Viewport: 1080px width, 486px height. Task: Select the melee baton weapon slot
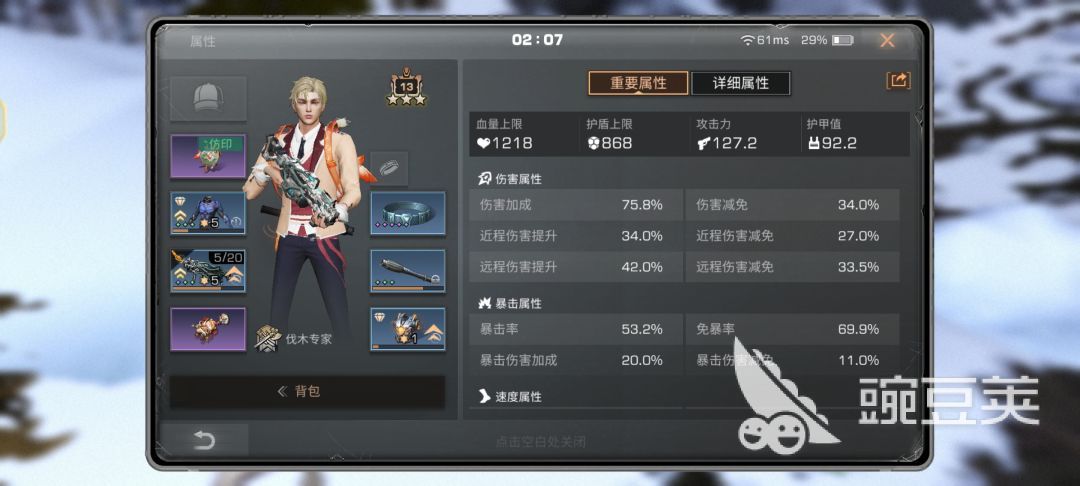408,271
